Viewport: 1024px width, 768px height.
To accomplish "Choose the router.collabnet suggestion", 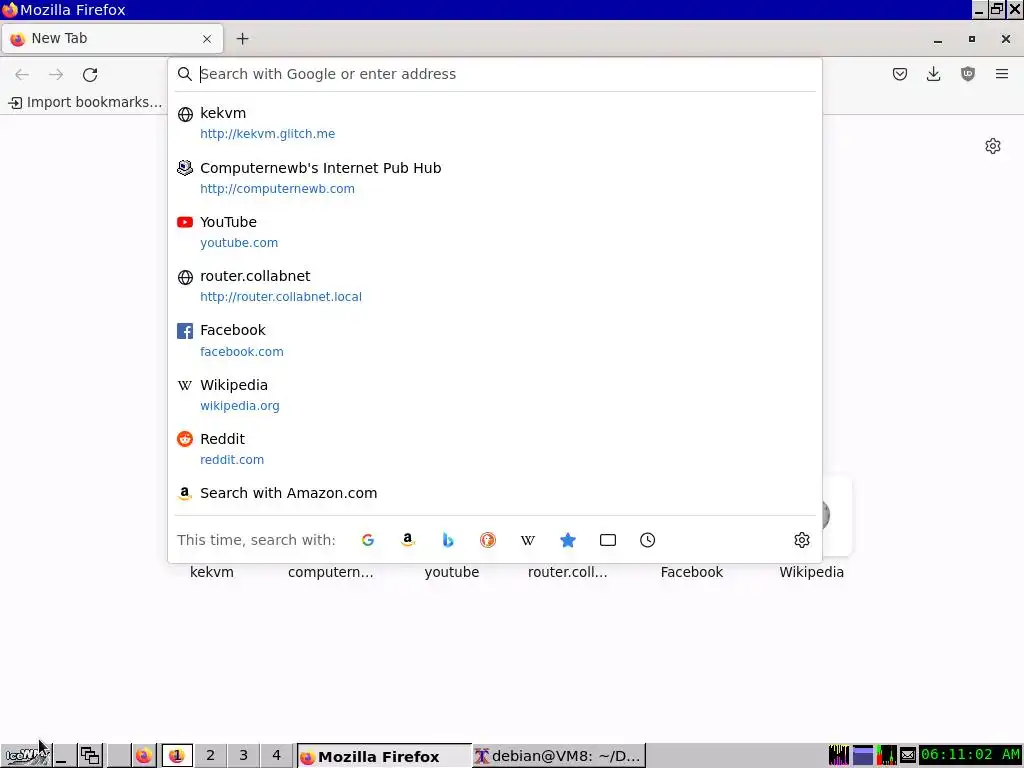I will [495, 286].
